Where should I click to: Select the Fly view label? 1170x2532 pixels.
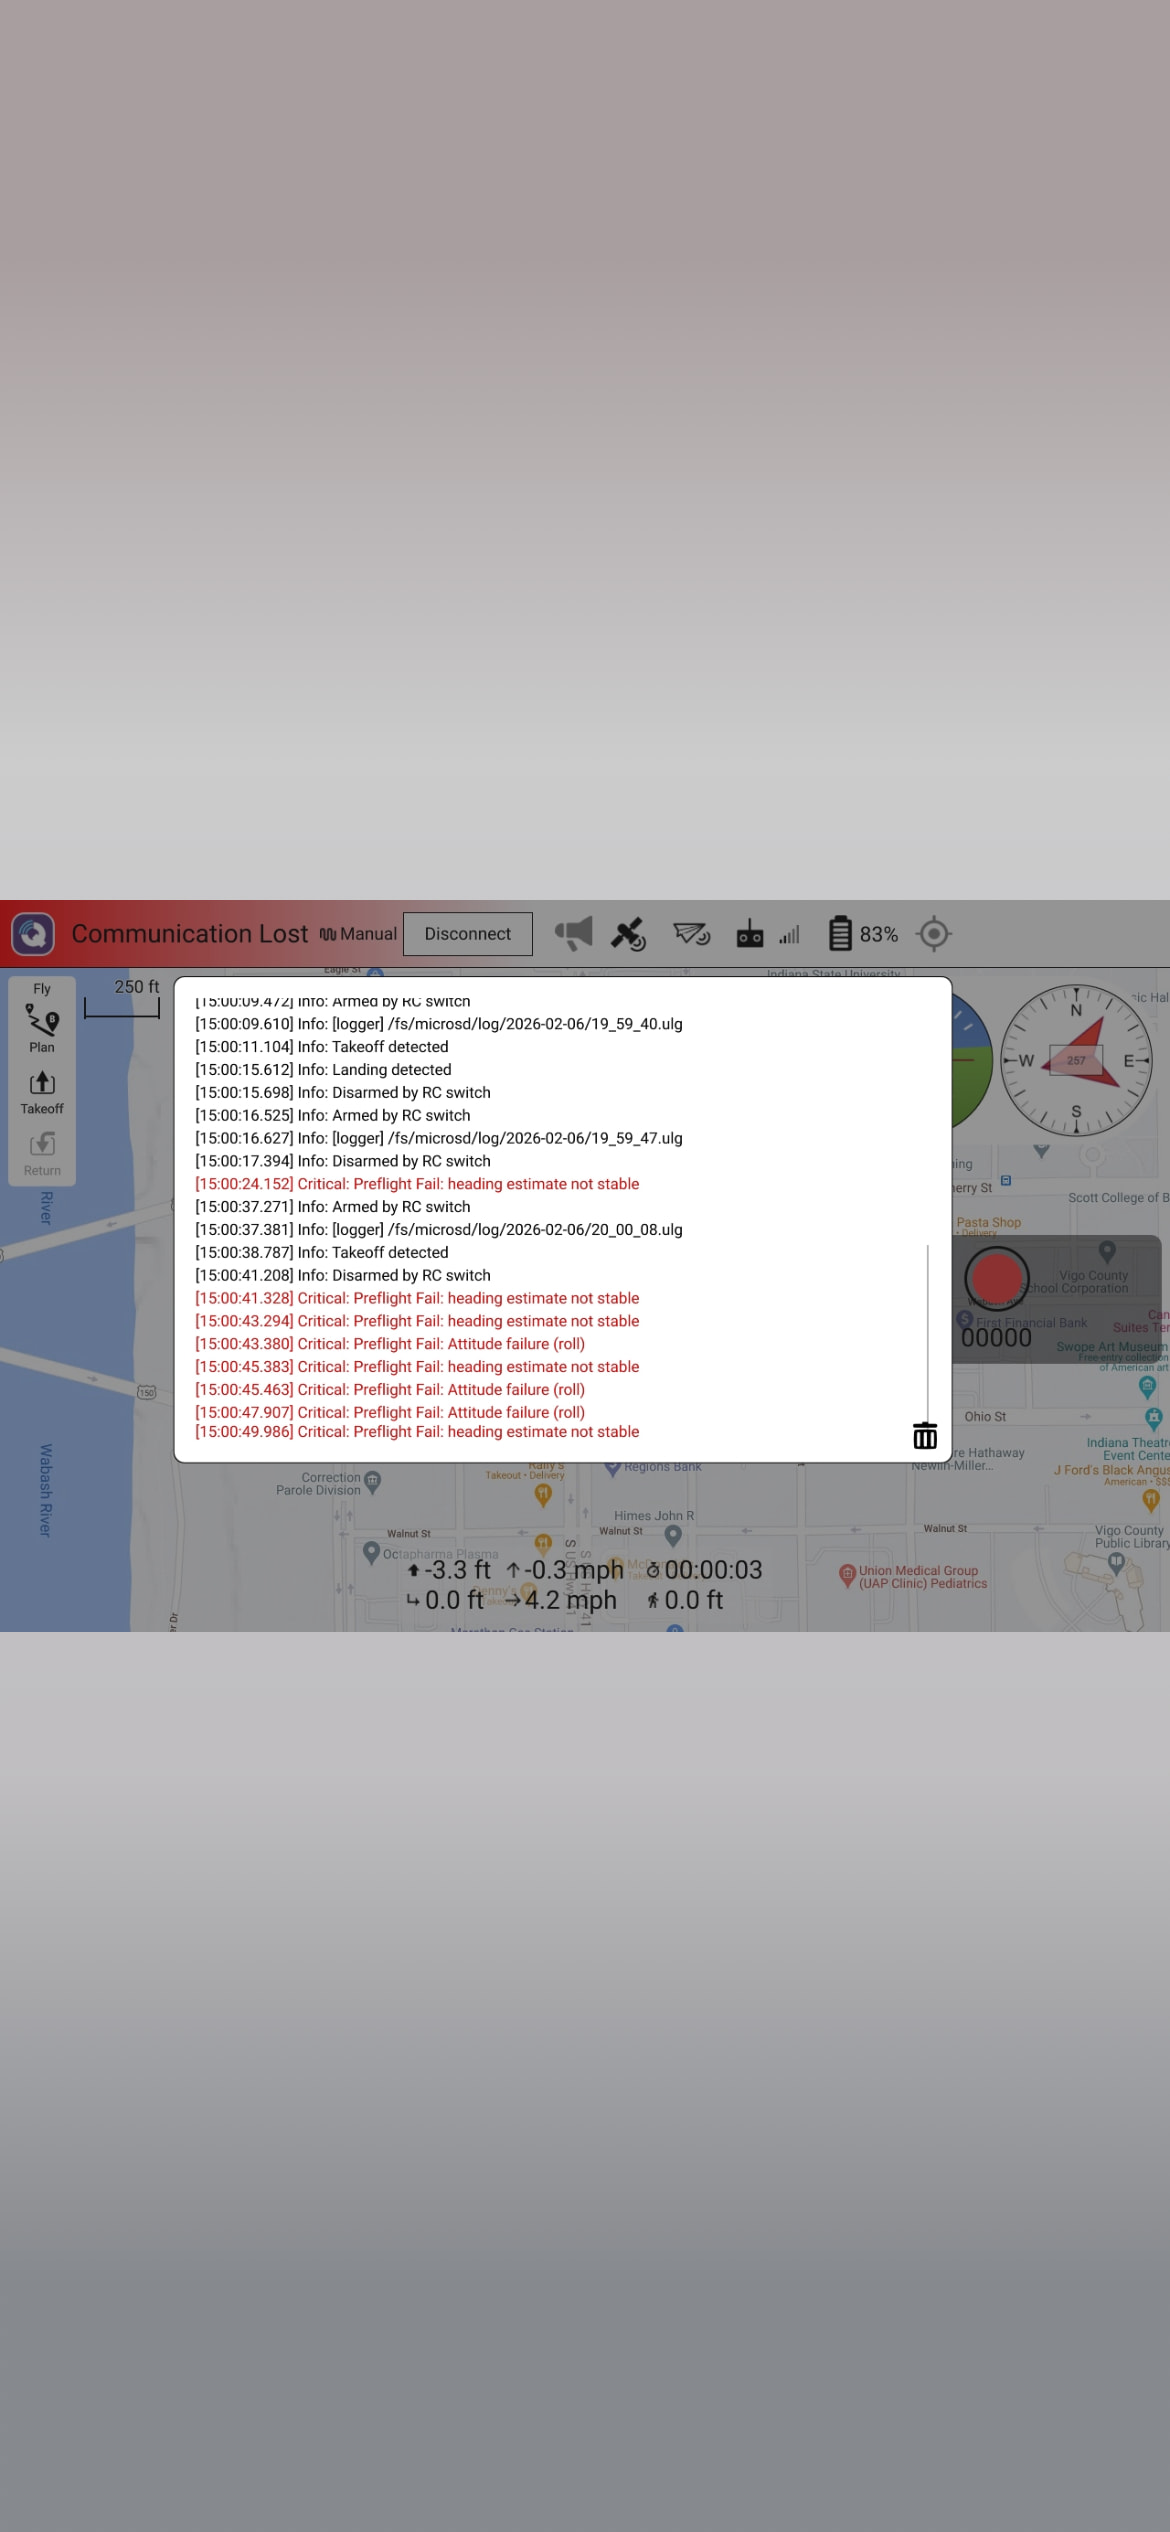pos(42,989)
